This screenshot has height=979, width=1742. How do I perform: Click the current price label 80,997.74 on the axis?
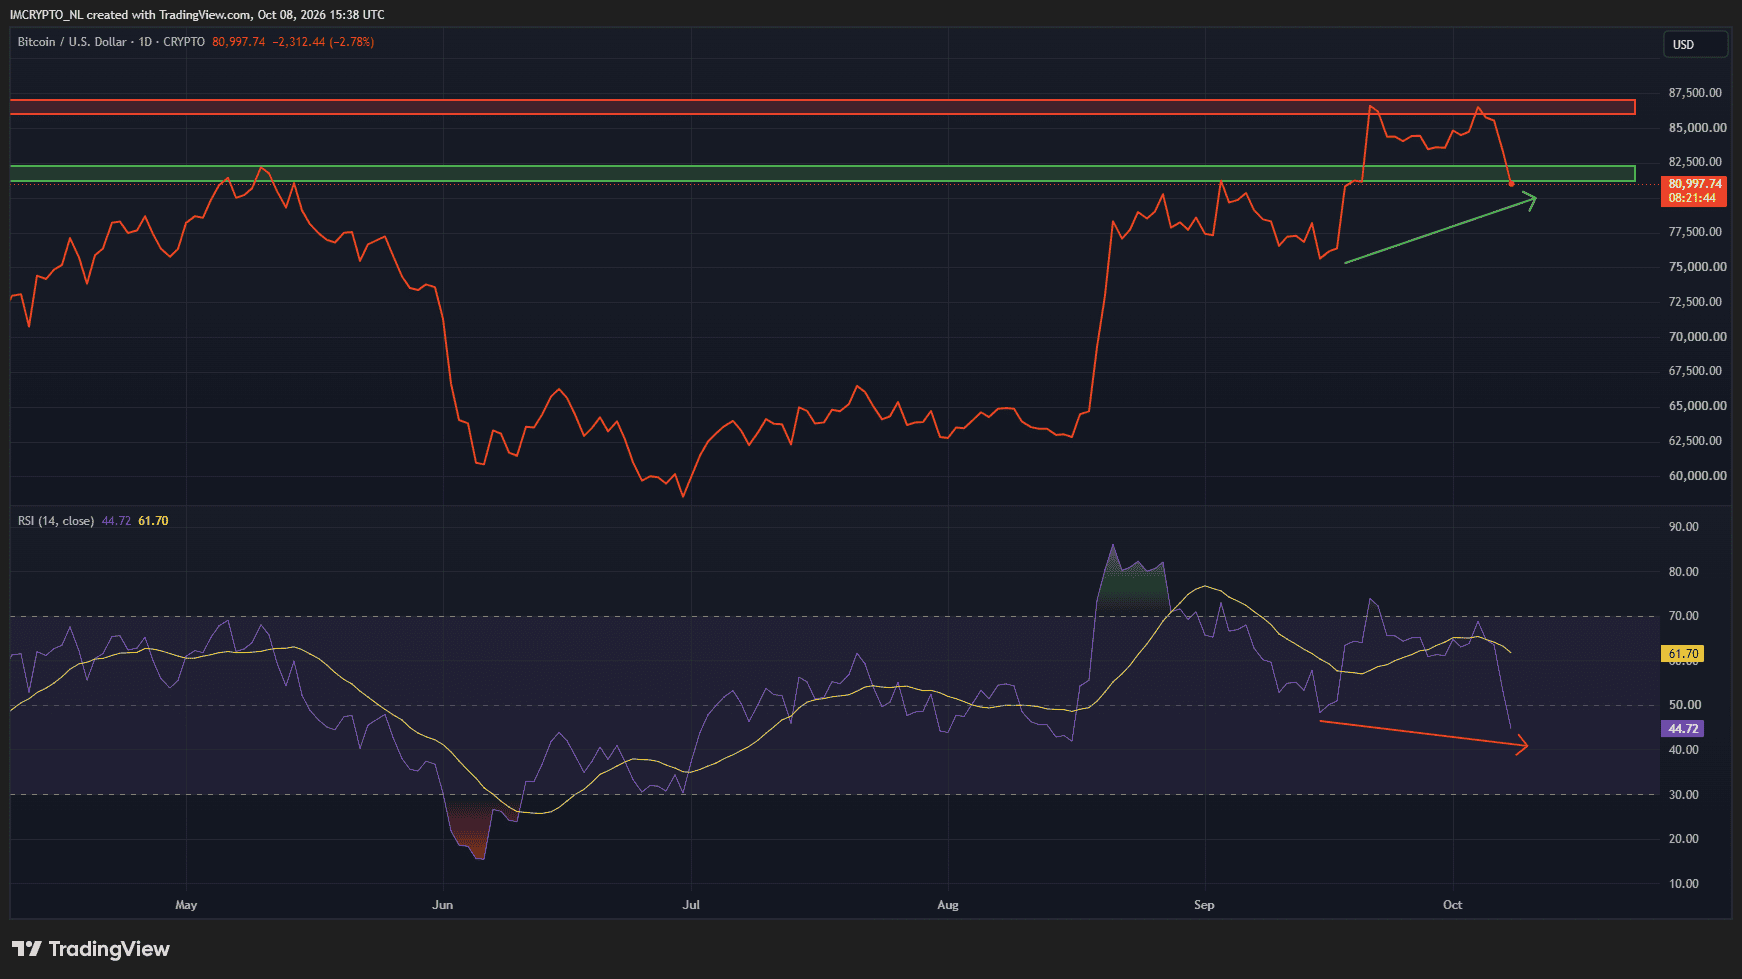pyautogui.click(x=1694, y=184)
